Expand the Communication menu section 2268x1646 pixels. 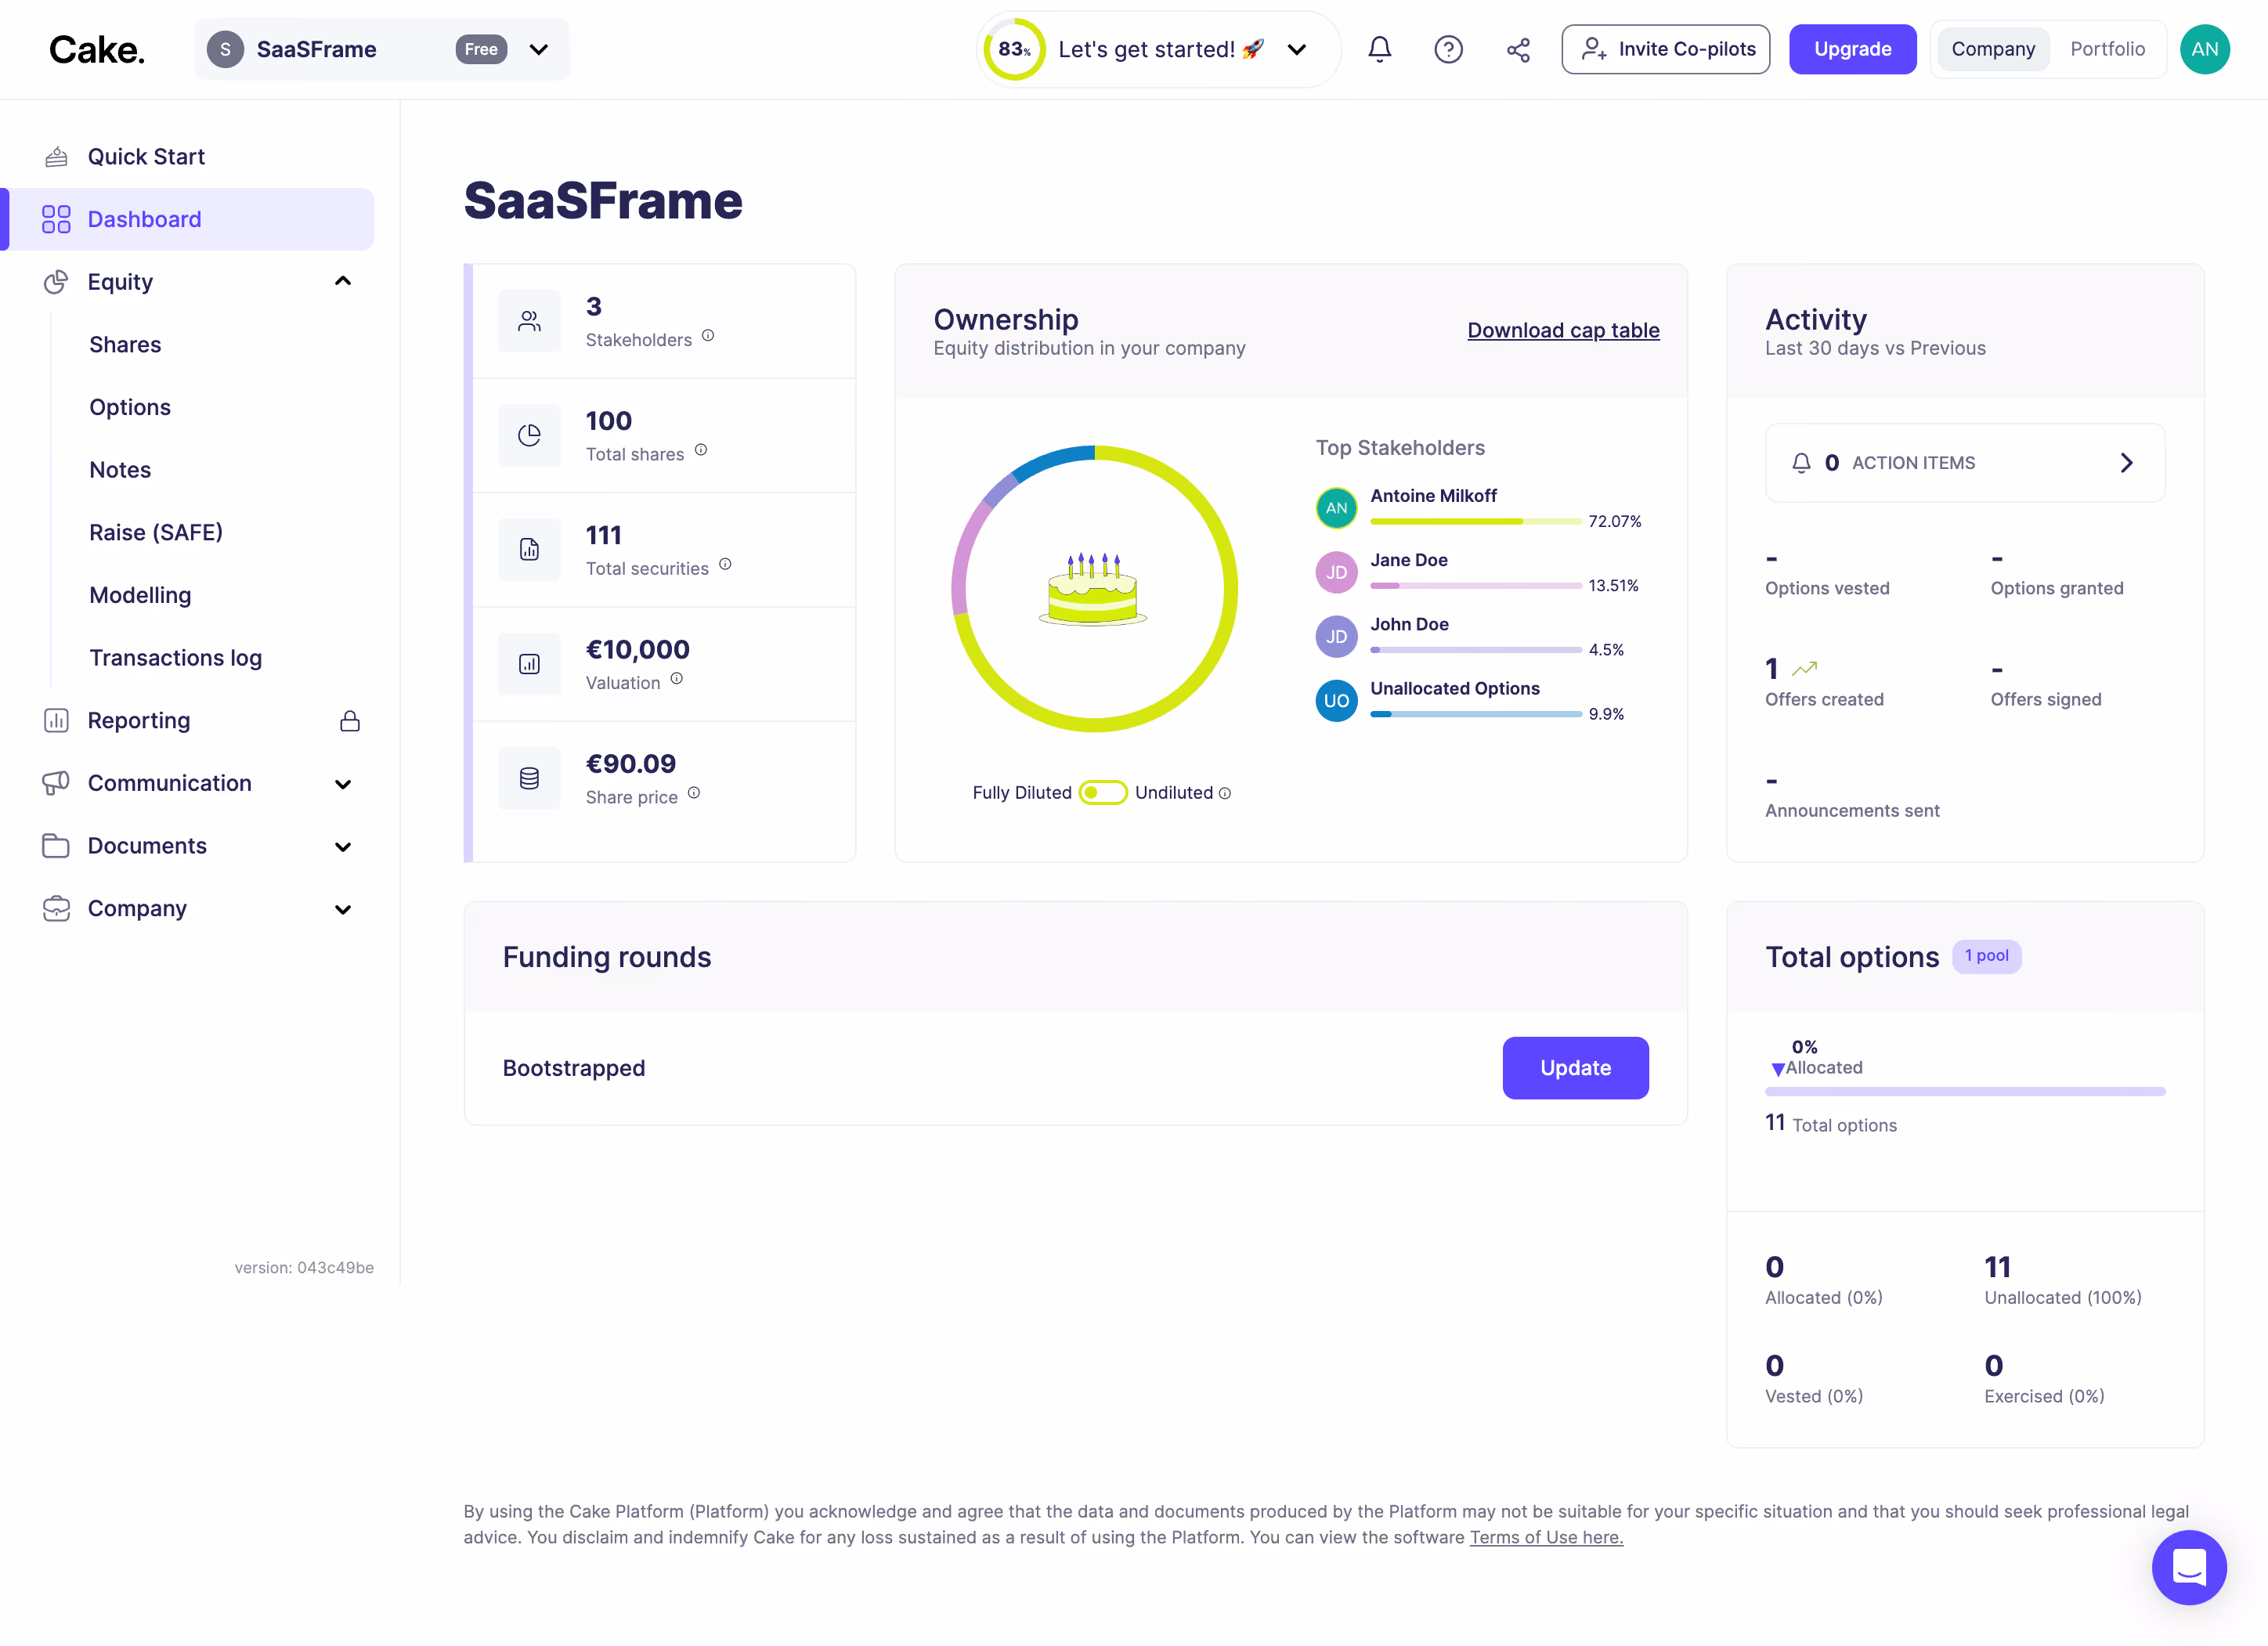343,784
